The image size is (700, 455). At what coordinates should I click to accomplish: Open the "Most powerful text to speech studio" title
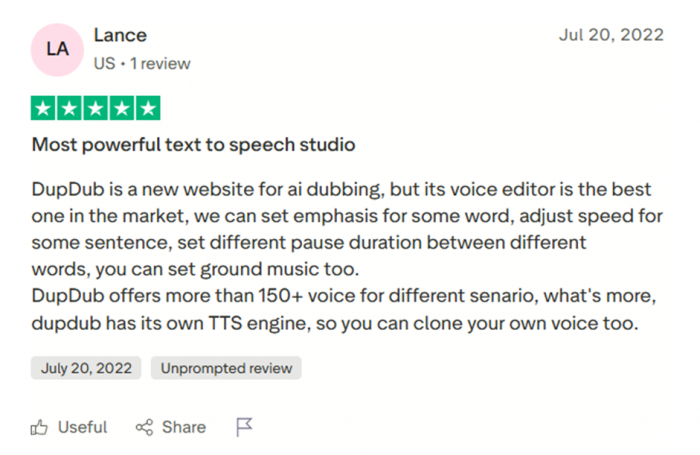(x=193, y=145)
